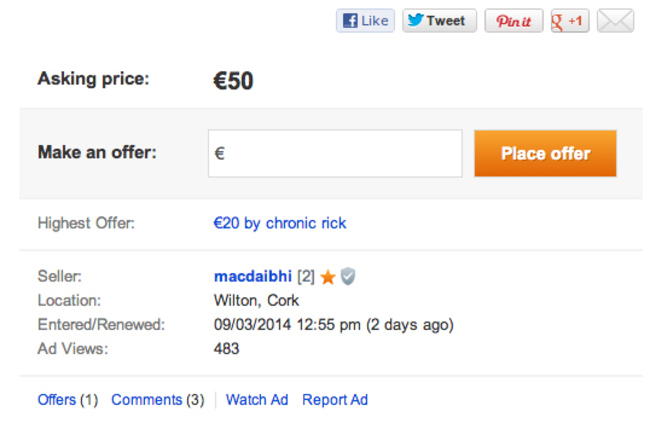
Task: Click the grey verified shield badge
Action: [x=348, y=277]
